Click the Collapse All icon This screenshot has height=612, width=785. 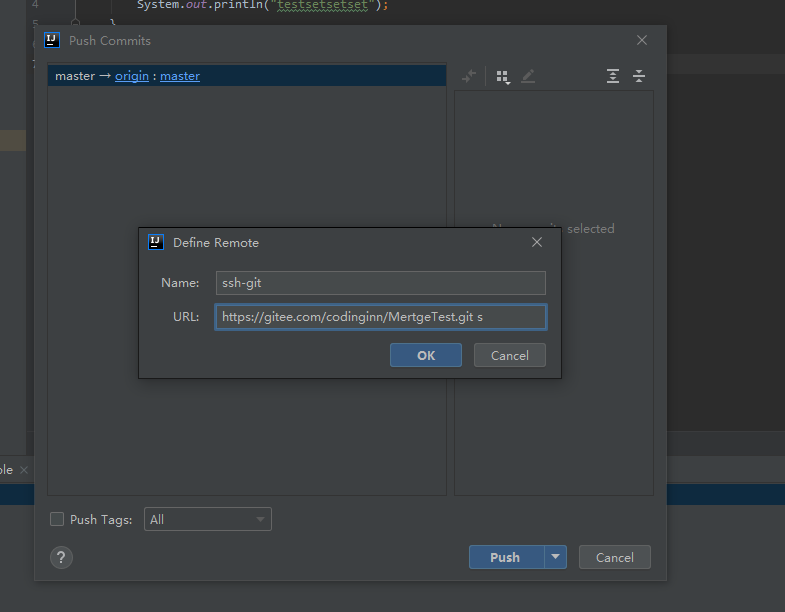[x=639, y=76]
